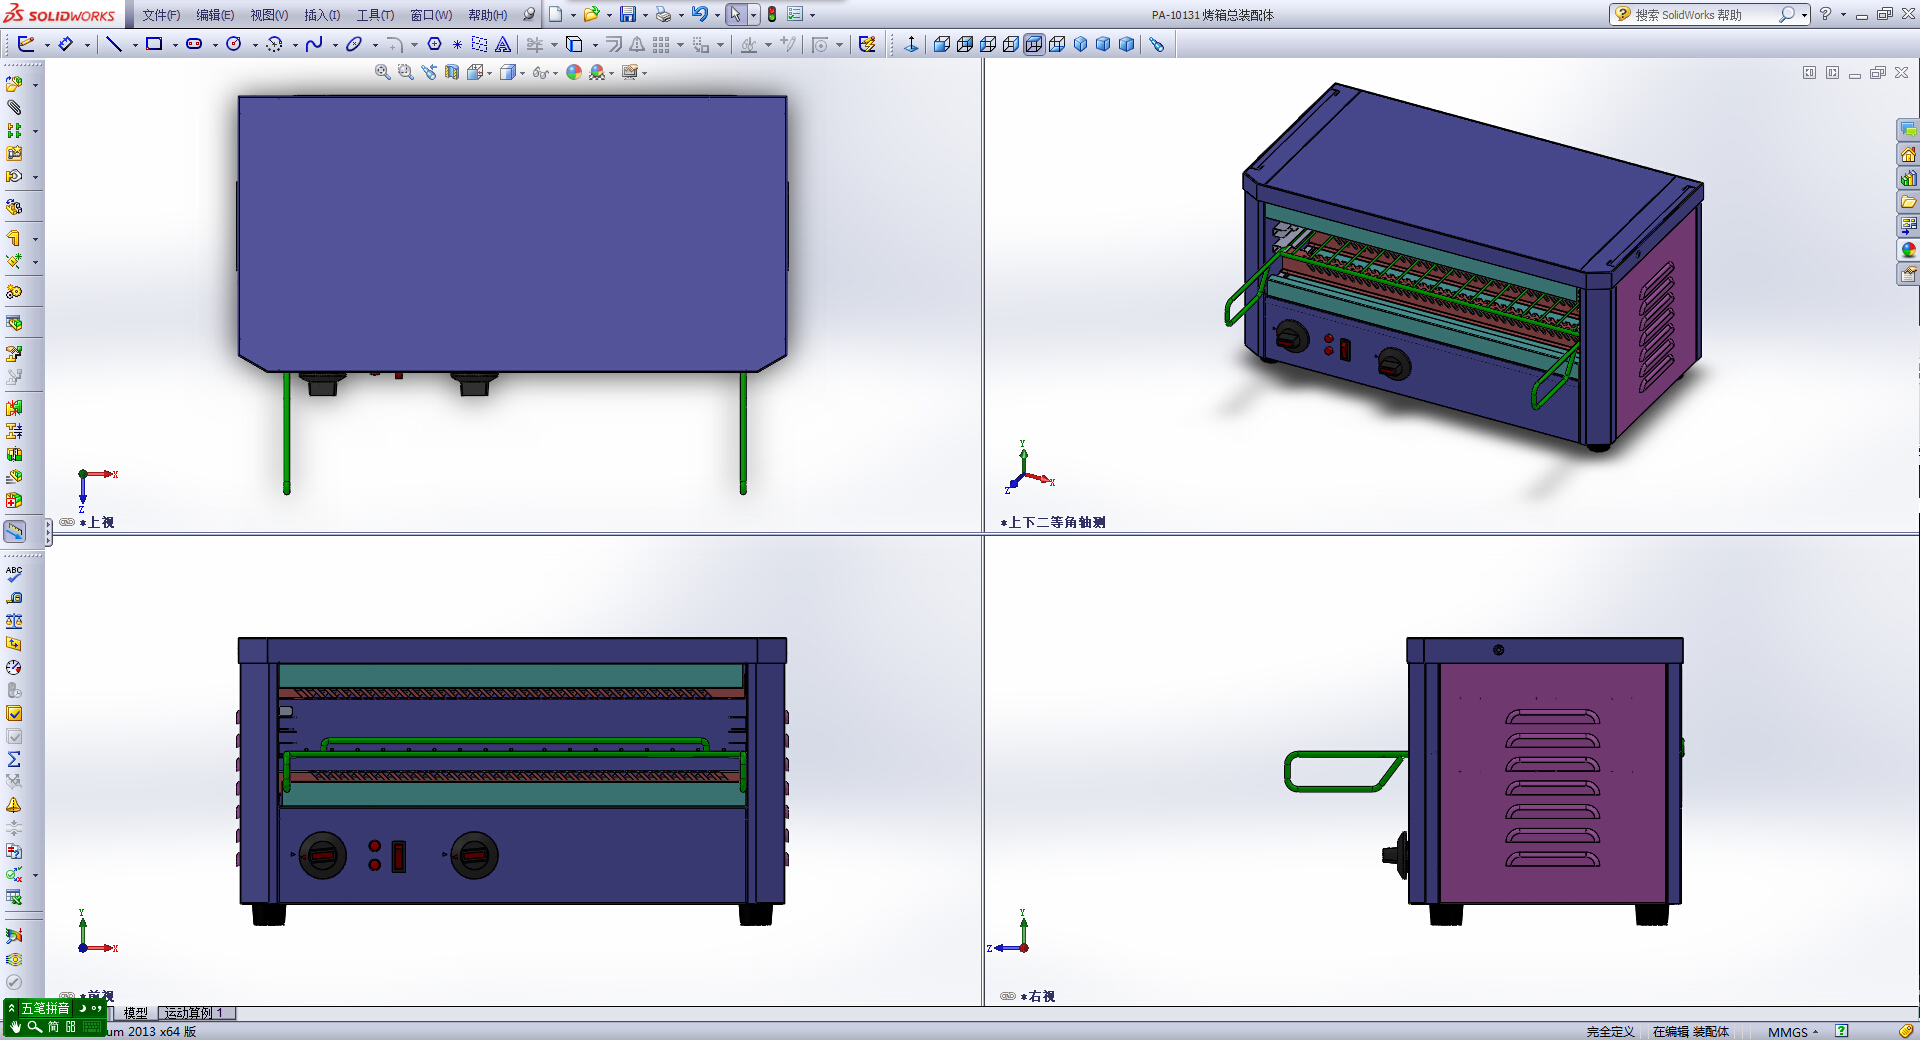
Task: Click the Rebuild traffic light icon
Action: point(772,14)
